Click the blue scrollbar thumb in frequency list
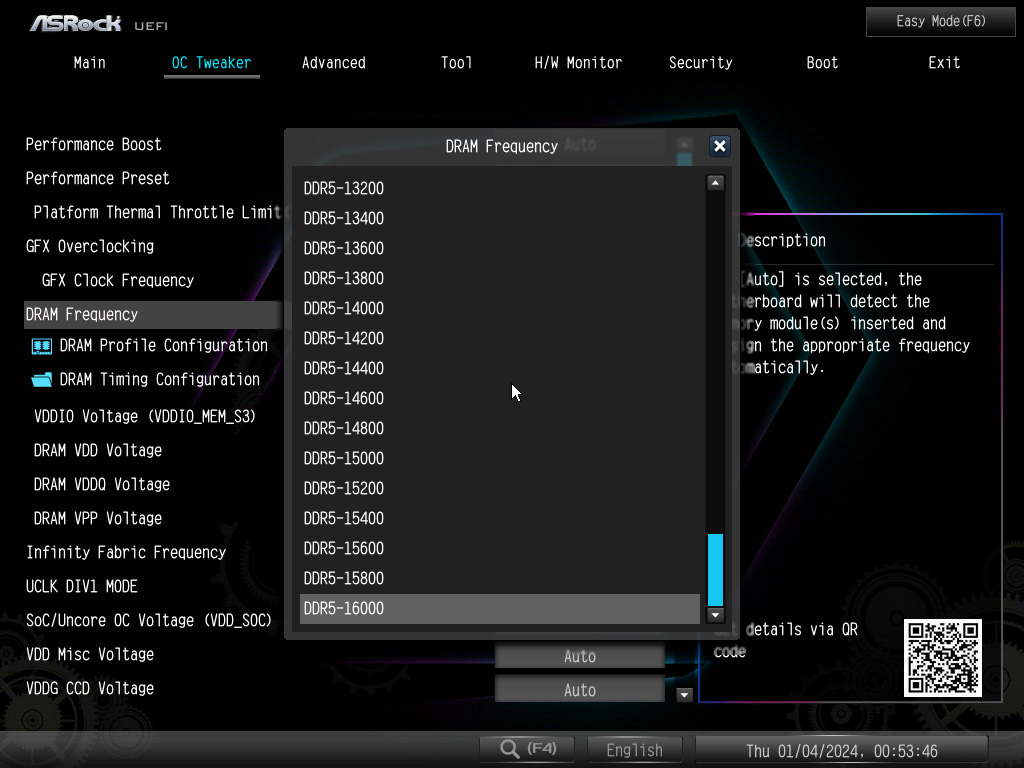This screenshot has height=768, width=1024. point(715,569)
